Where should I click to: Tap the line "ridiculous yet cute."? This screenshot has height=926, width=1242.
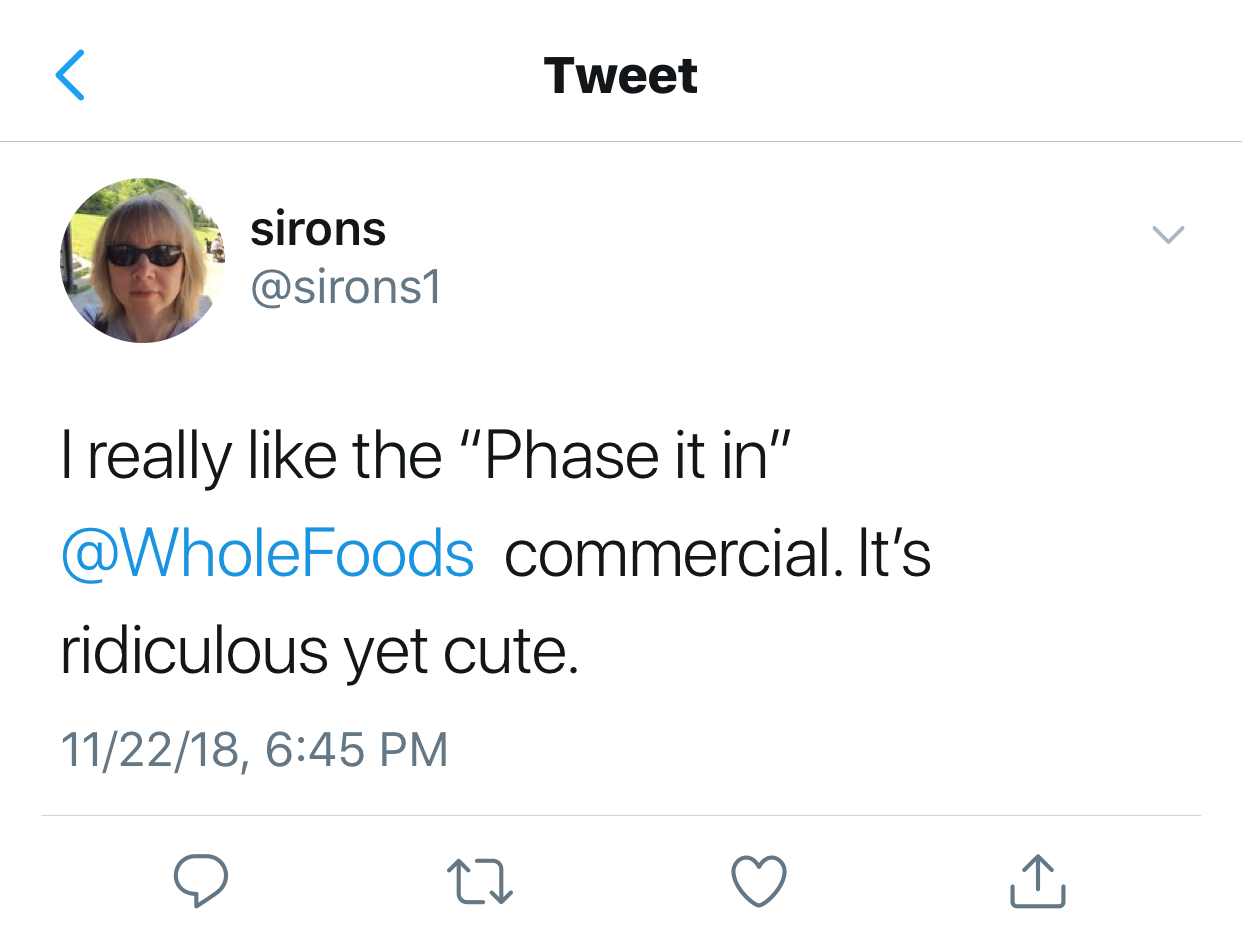[x=320, y=653]
